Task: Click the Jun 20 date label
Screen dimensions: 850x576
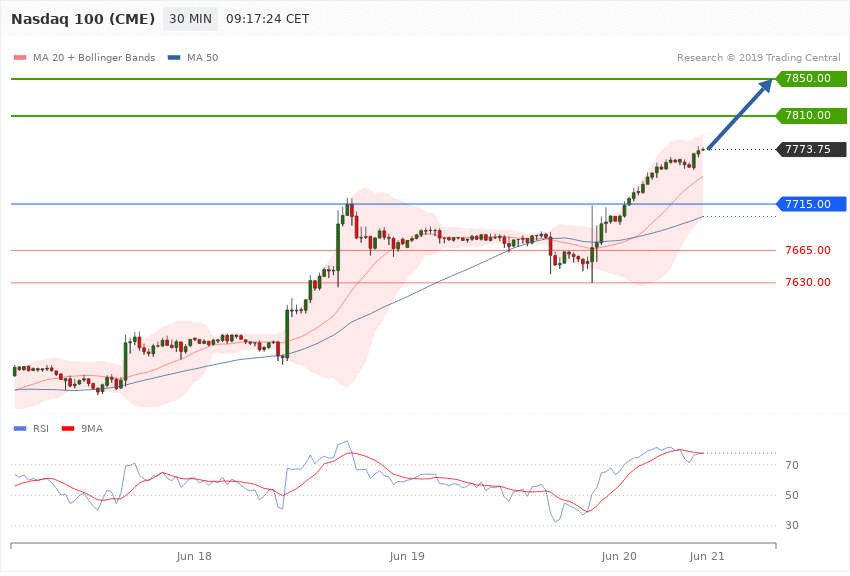Action: (x=619, y=556)
